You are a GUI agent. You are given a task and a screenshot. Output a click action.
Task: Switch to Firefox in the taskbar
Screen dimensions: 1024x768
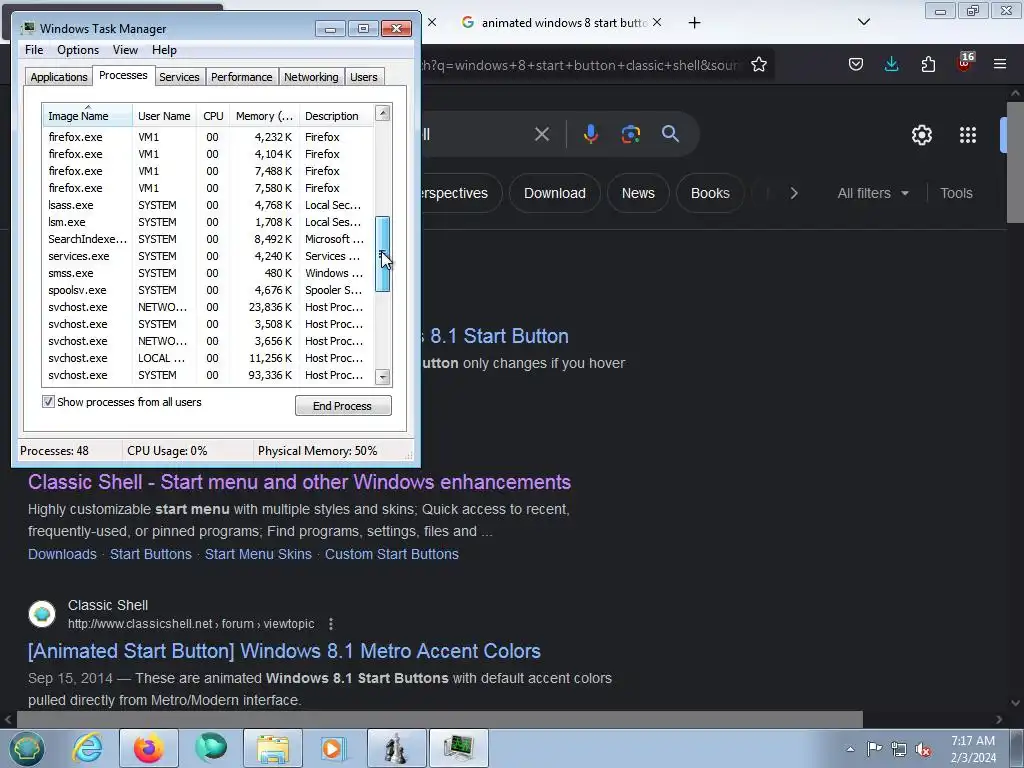point(149,748)
